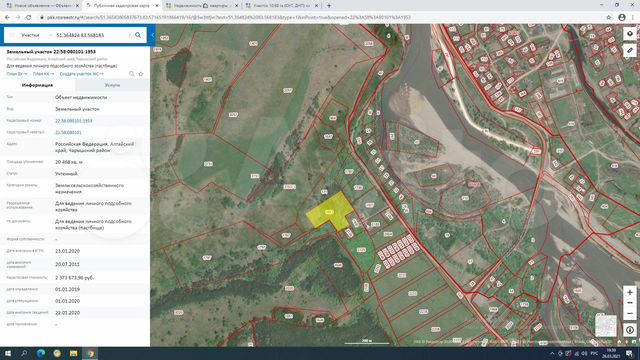Collapse the side panel with blue arrow
The height and width of the screenshot is (360, 640).
click(152, 35)
